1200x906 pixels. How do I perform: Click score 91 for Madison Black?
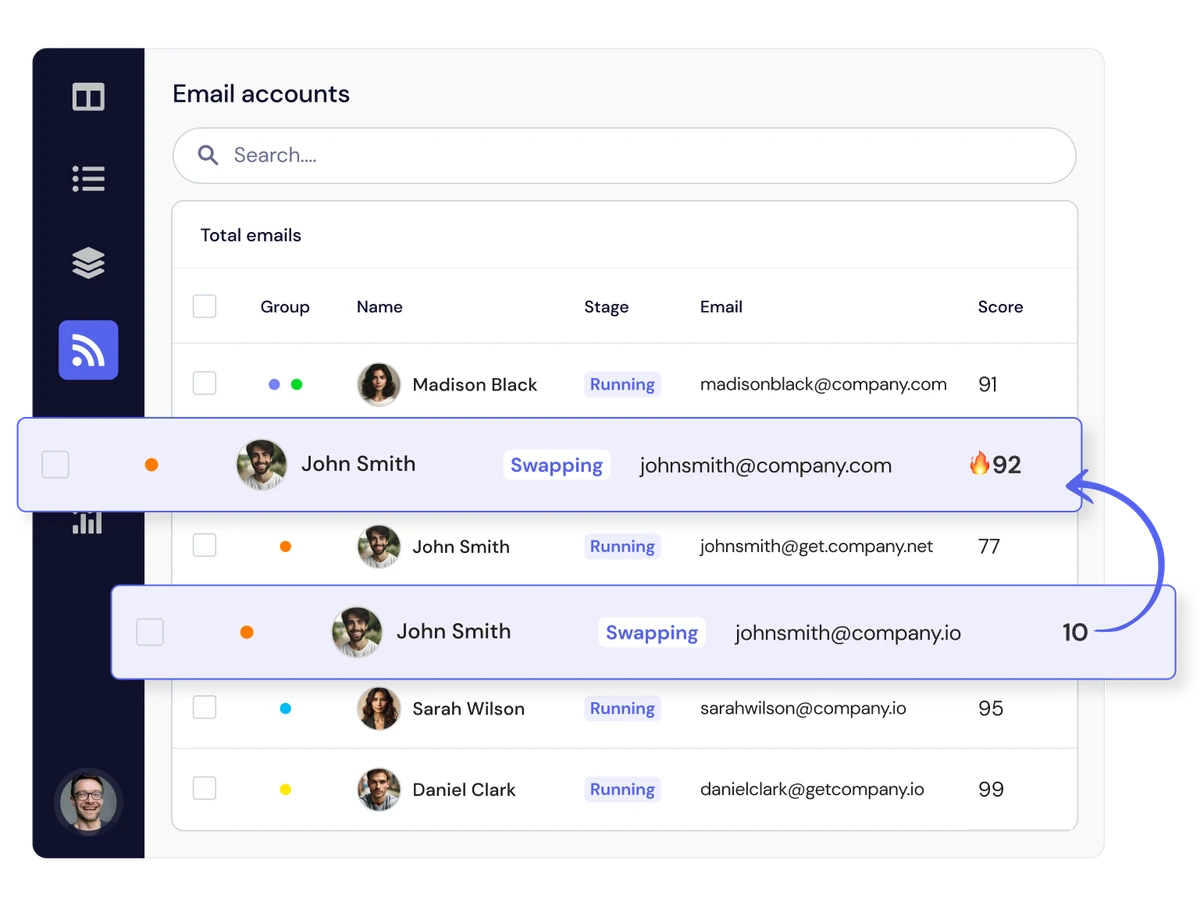click(x=988, y=384)
